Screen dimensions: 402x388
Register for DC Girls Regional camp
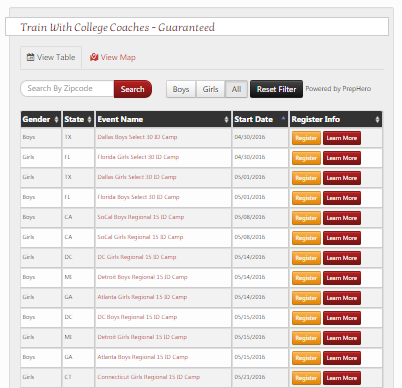pos(306,258)
